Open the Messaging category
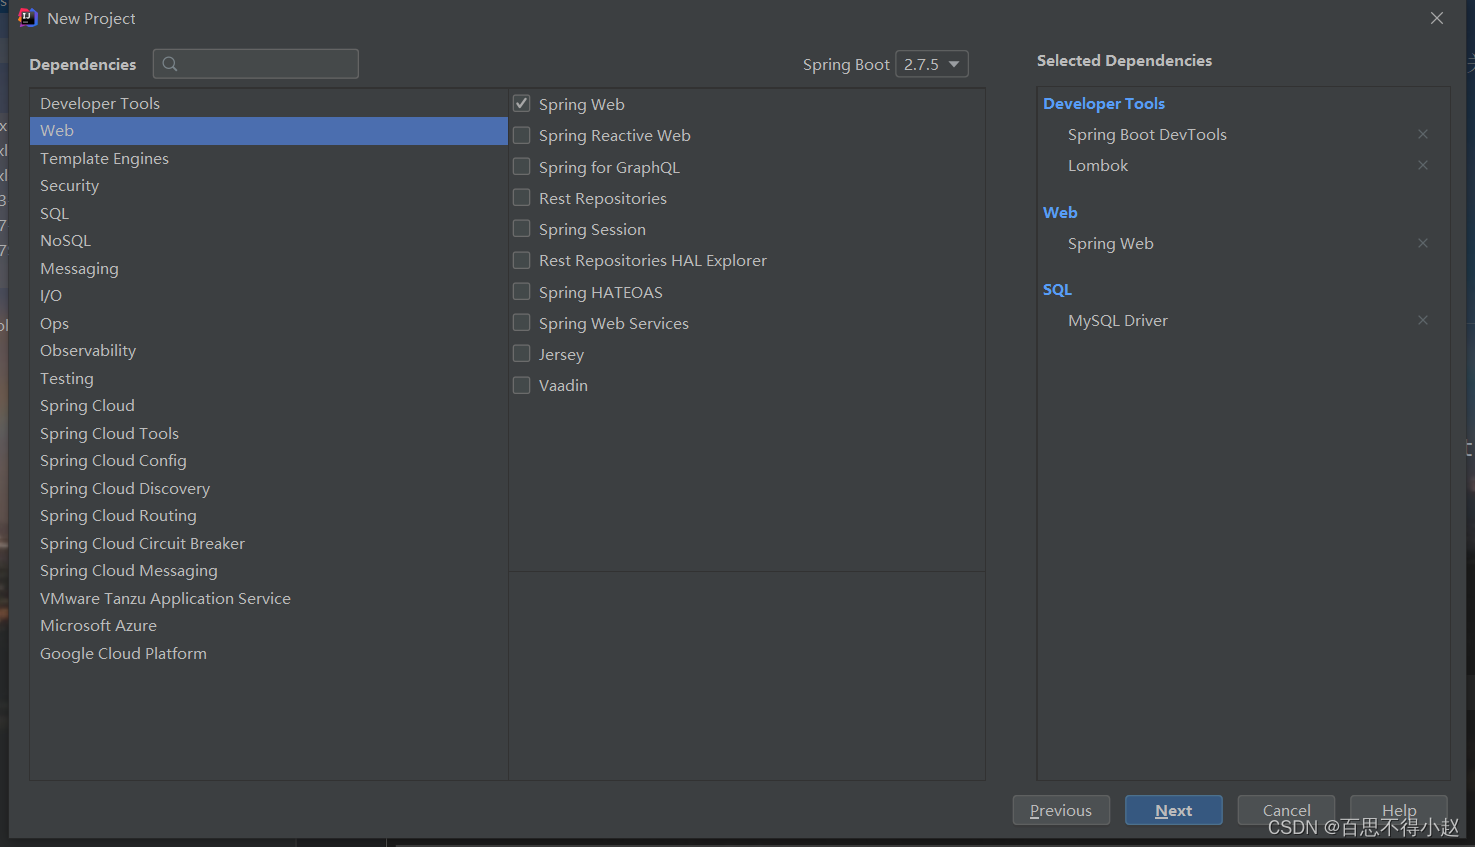 click(x=269, y=268)
